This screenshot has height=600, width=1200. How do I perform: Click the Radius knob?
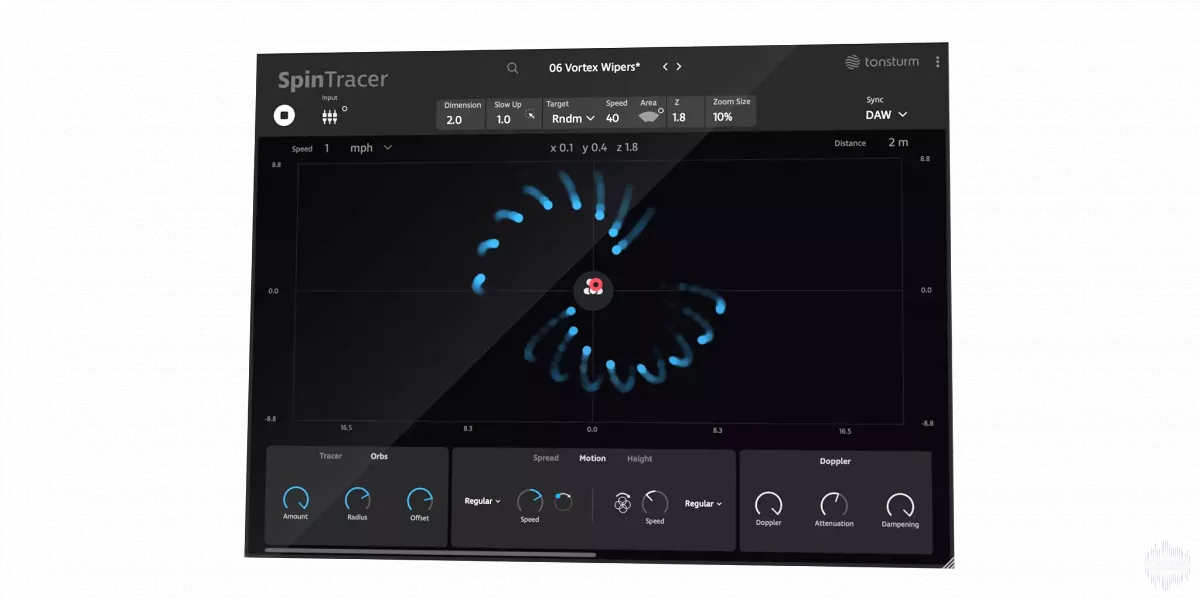pos(357,499)
